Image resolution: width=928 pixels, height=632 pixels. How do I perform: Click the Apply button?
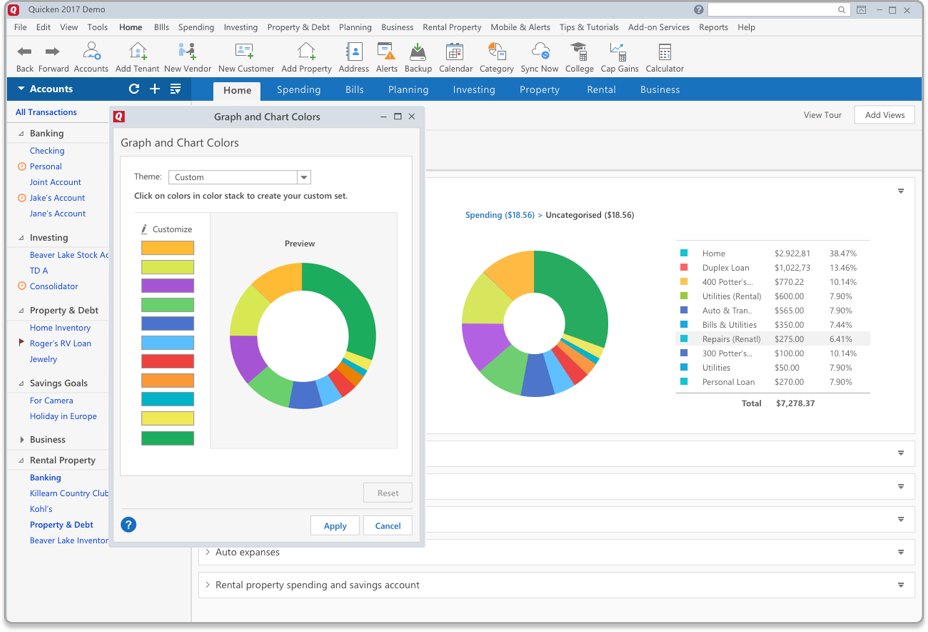point(335,525)
